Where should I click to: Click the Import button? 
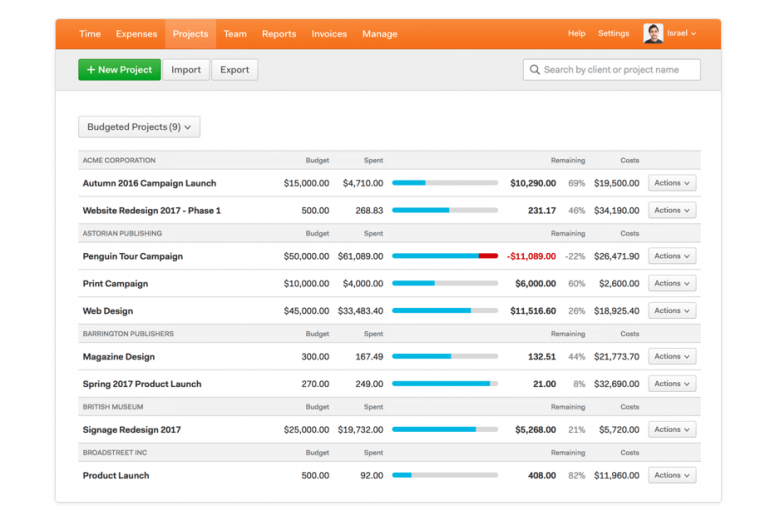pos(186,70)
